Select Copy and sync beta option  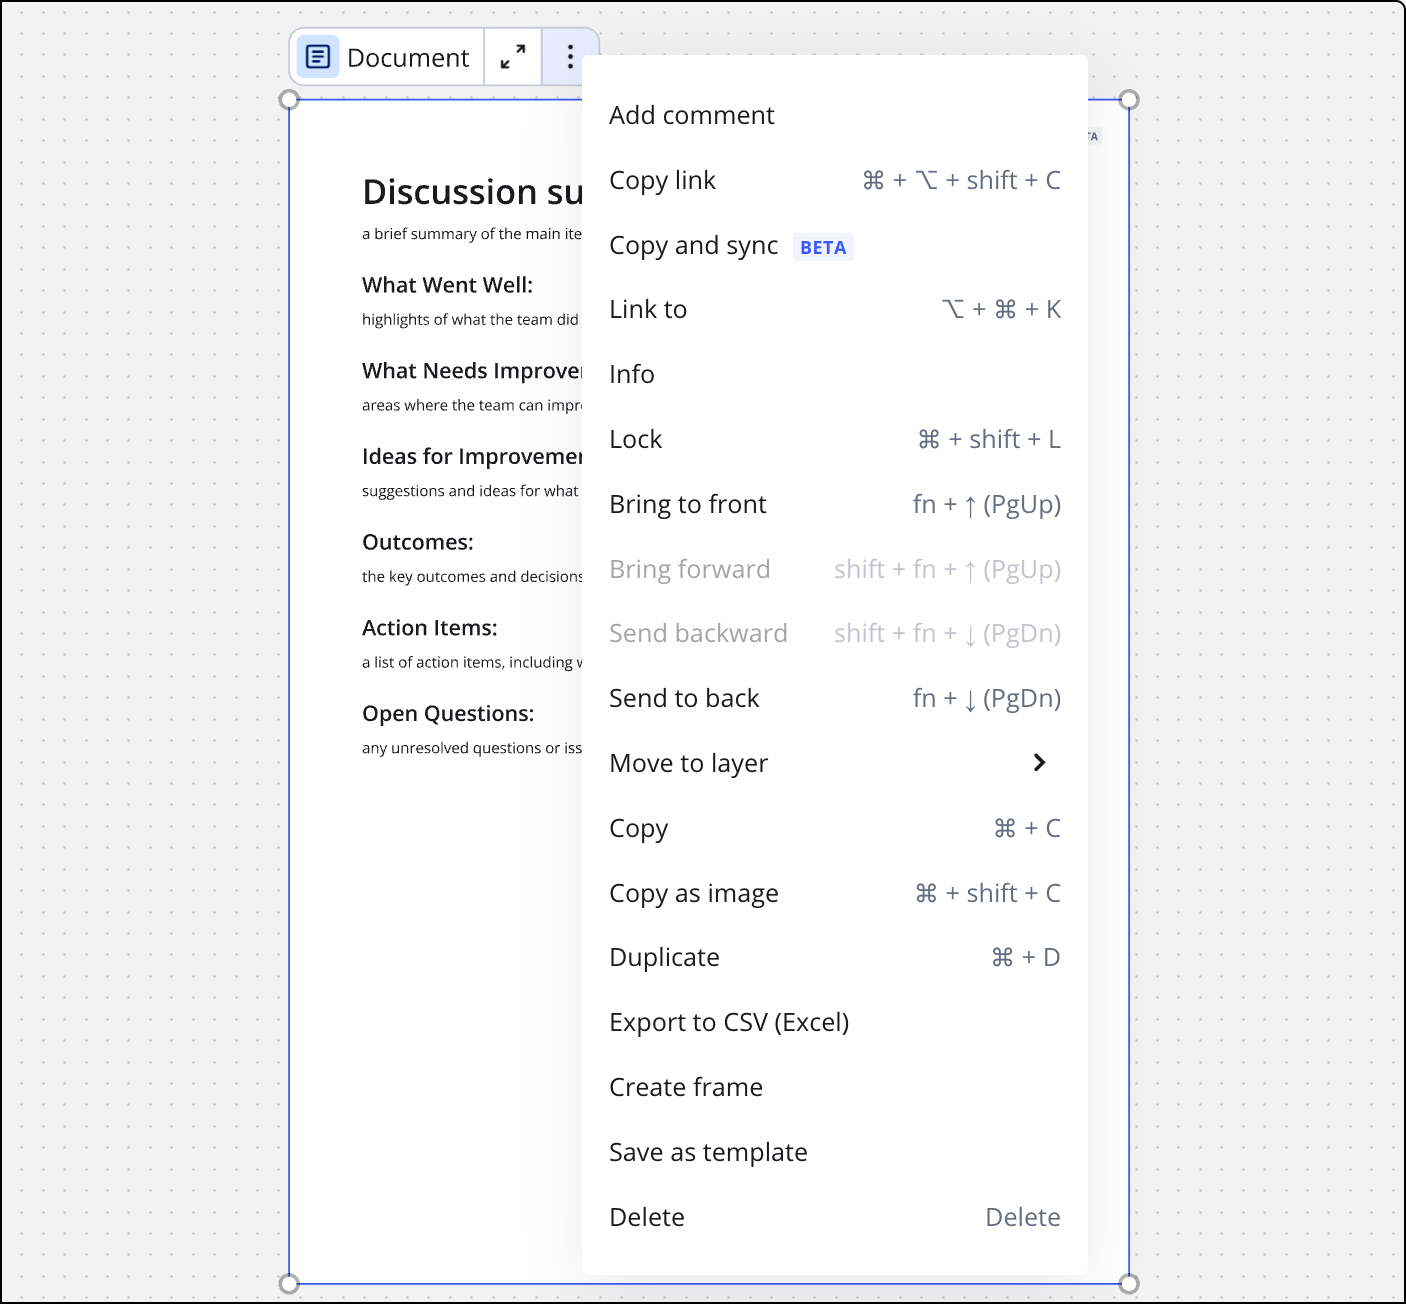point(694,246)
